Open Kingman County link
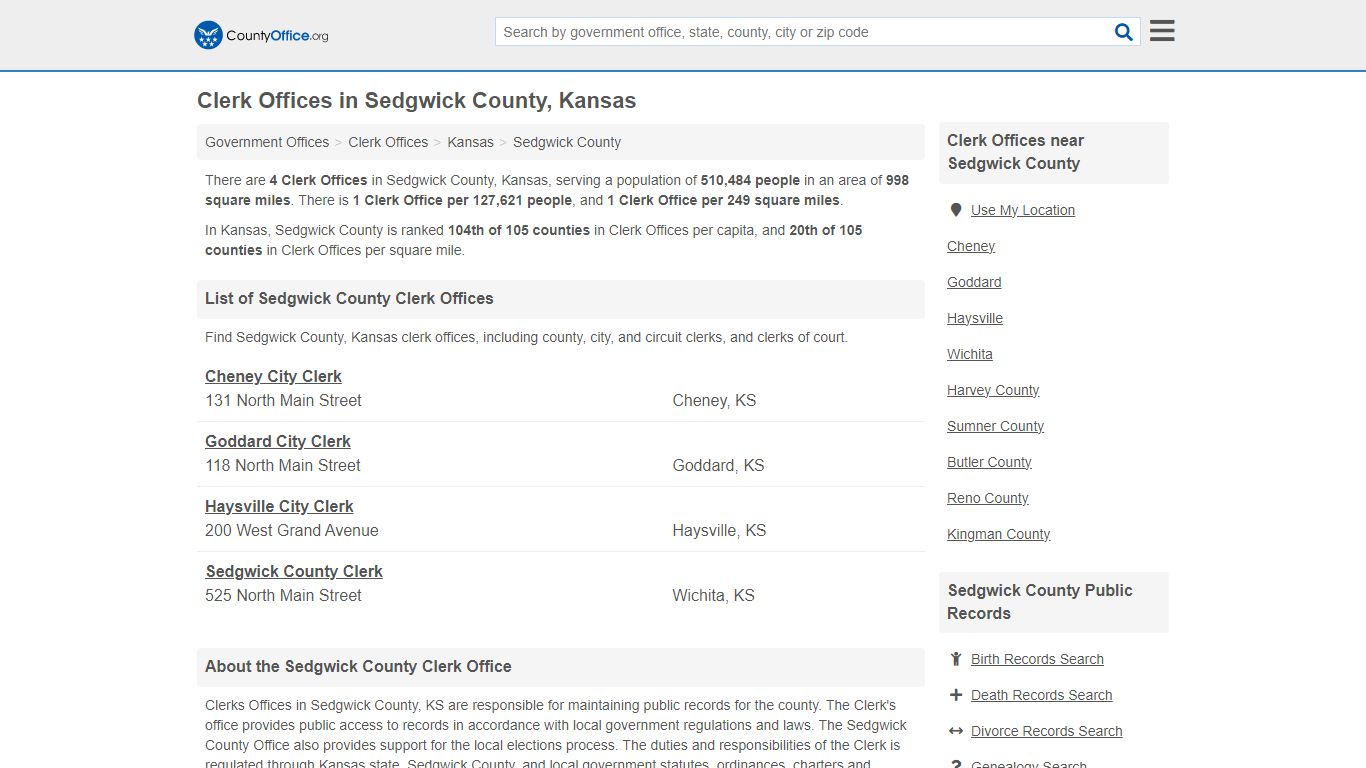The height and width of the screenshot is (768, 1366). (998, 534)
